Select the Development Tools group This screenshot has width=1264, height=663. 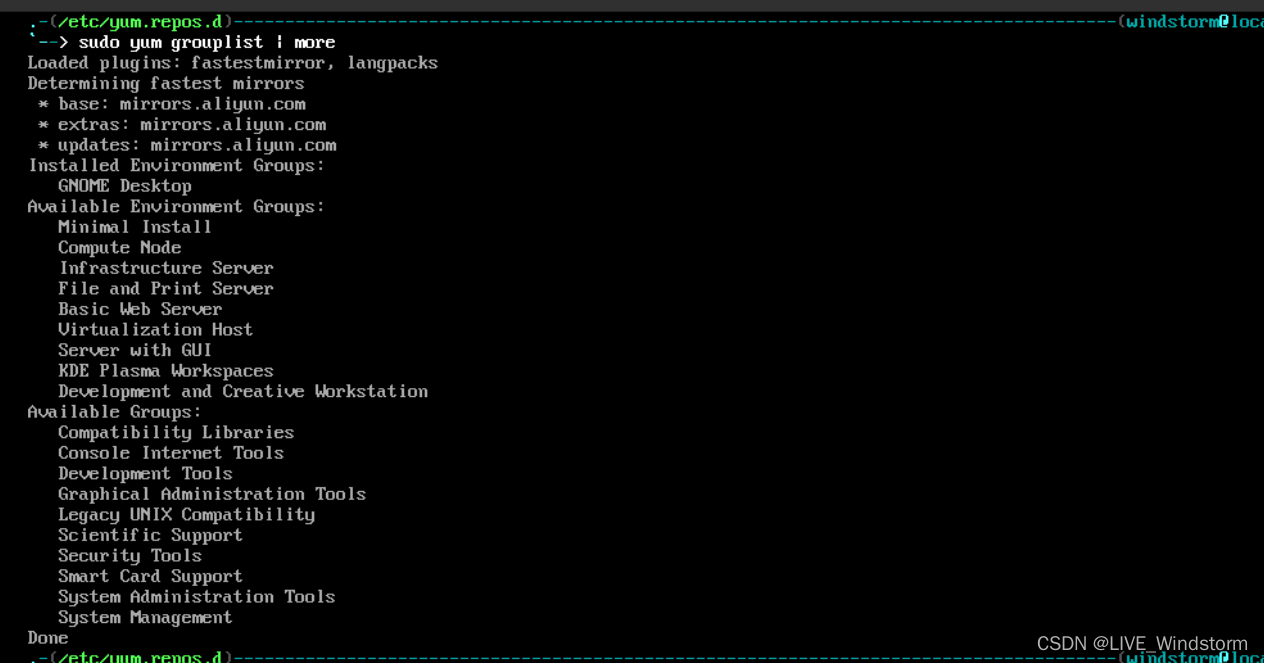click(x=145, y=473)
